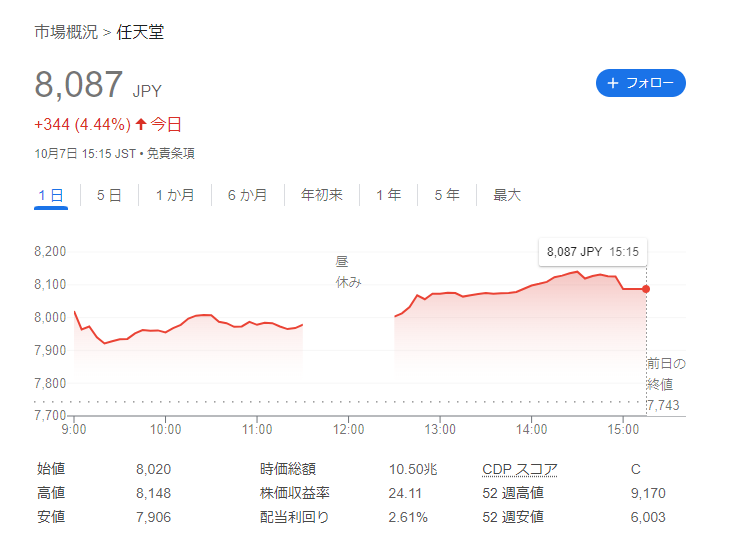Screen dimensions: 737x535
Task: Click the CDPスコア link
Action: [520, 469]
